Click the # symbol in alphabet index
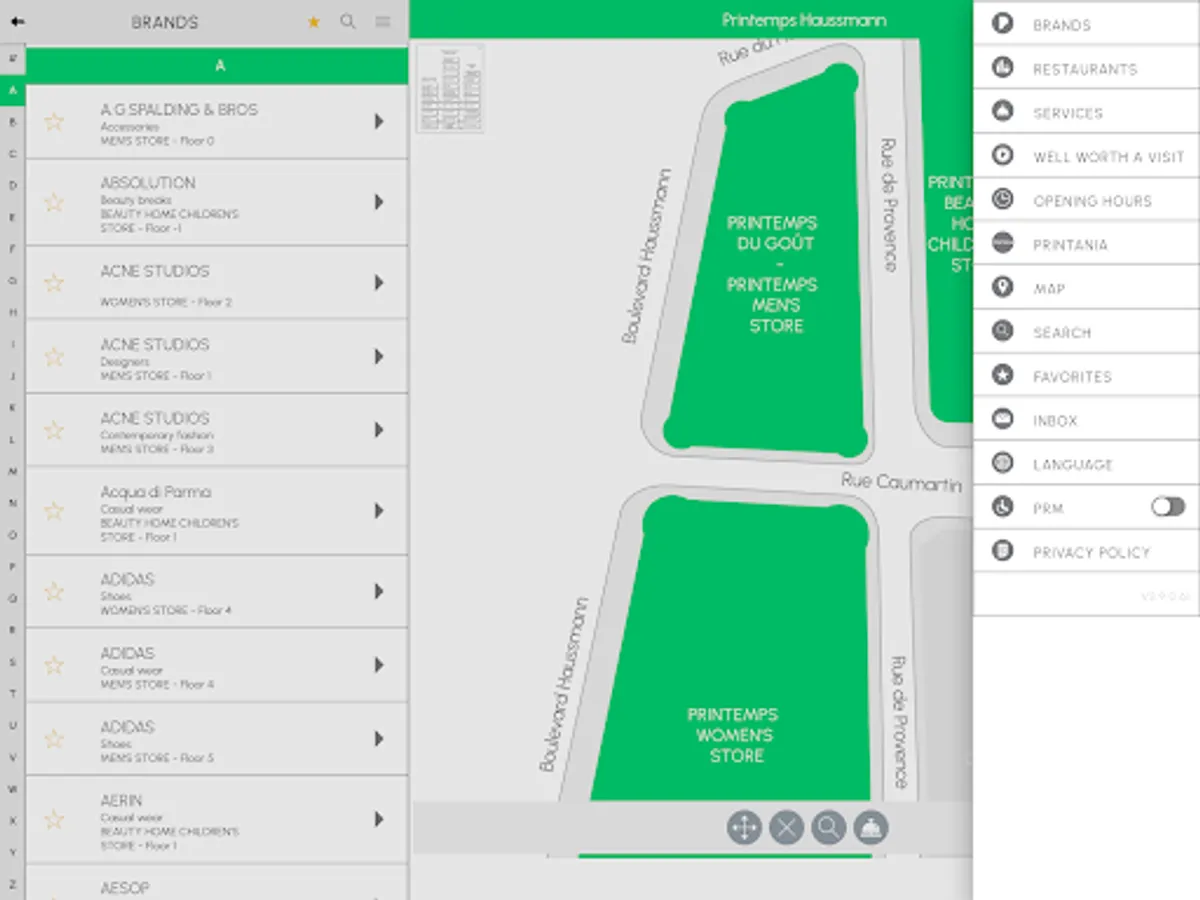The height and width of the screenshot is (900, 1200). pyautogui.click(x=12, y=58)
